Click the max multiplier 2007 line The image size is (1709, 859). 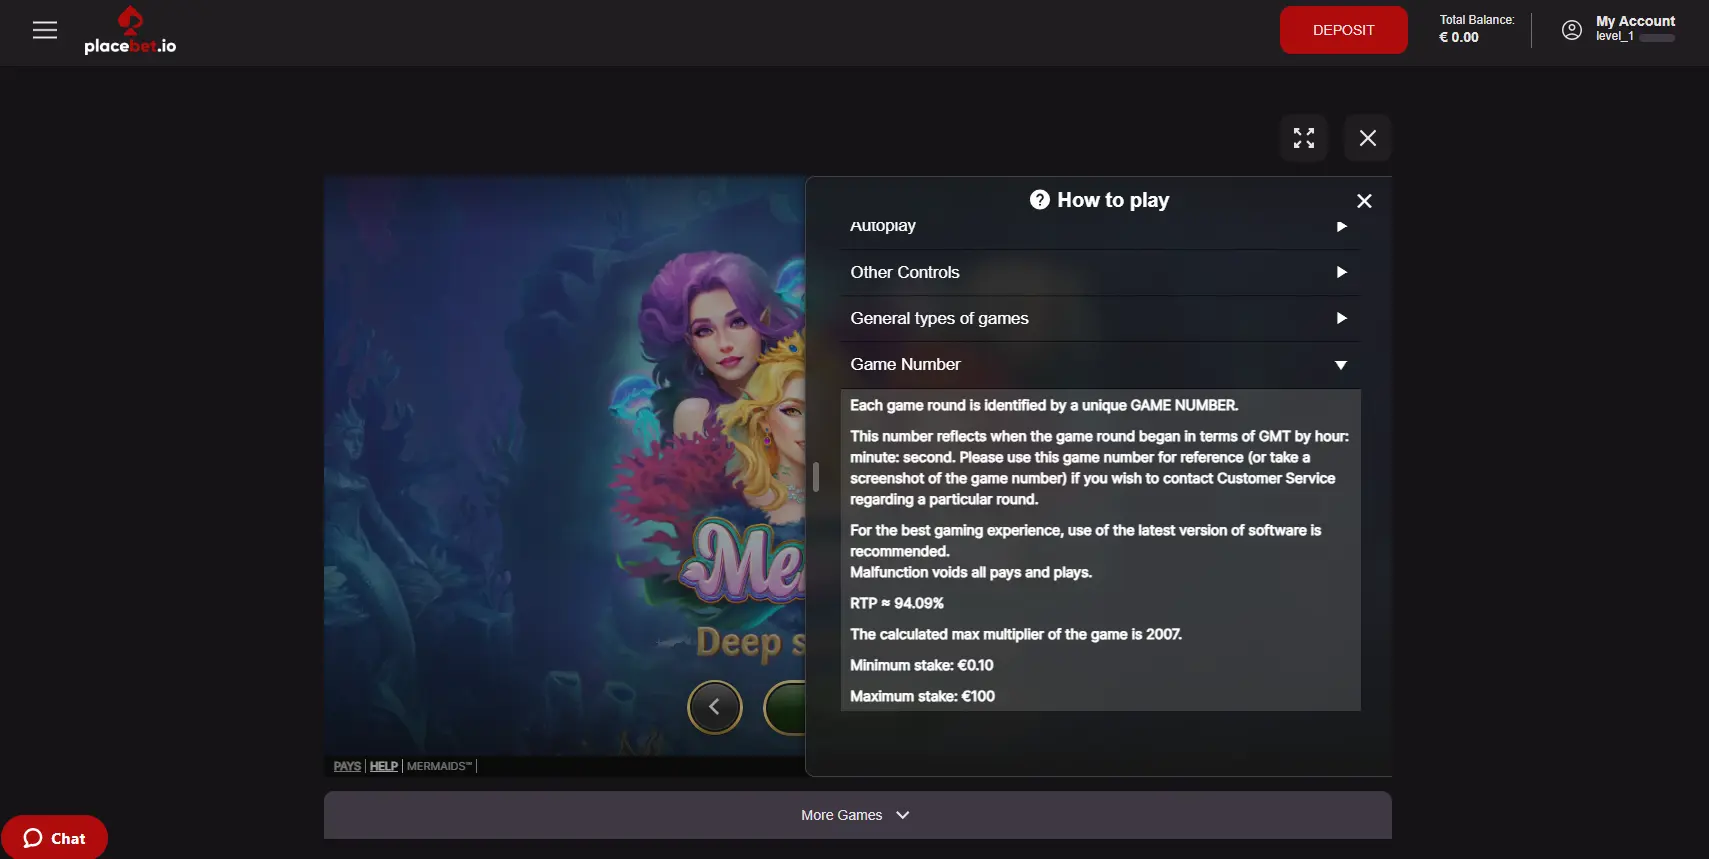point(1016,634)
